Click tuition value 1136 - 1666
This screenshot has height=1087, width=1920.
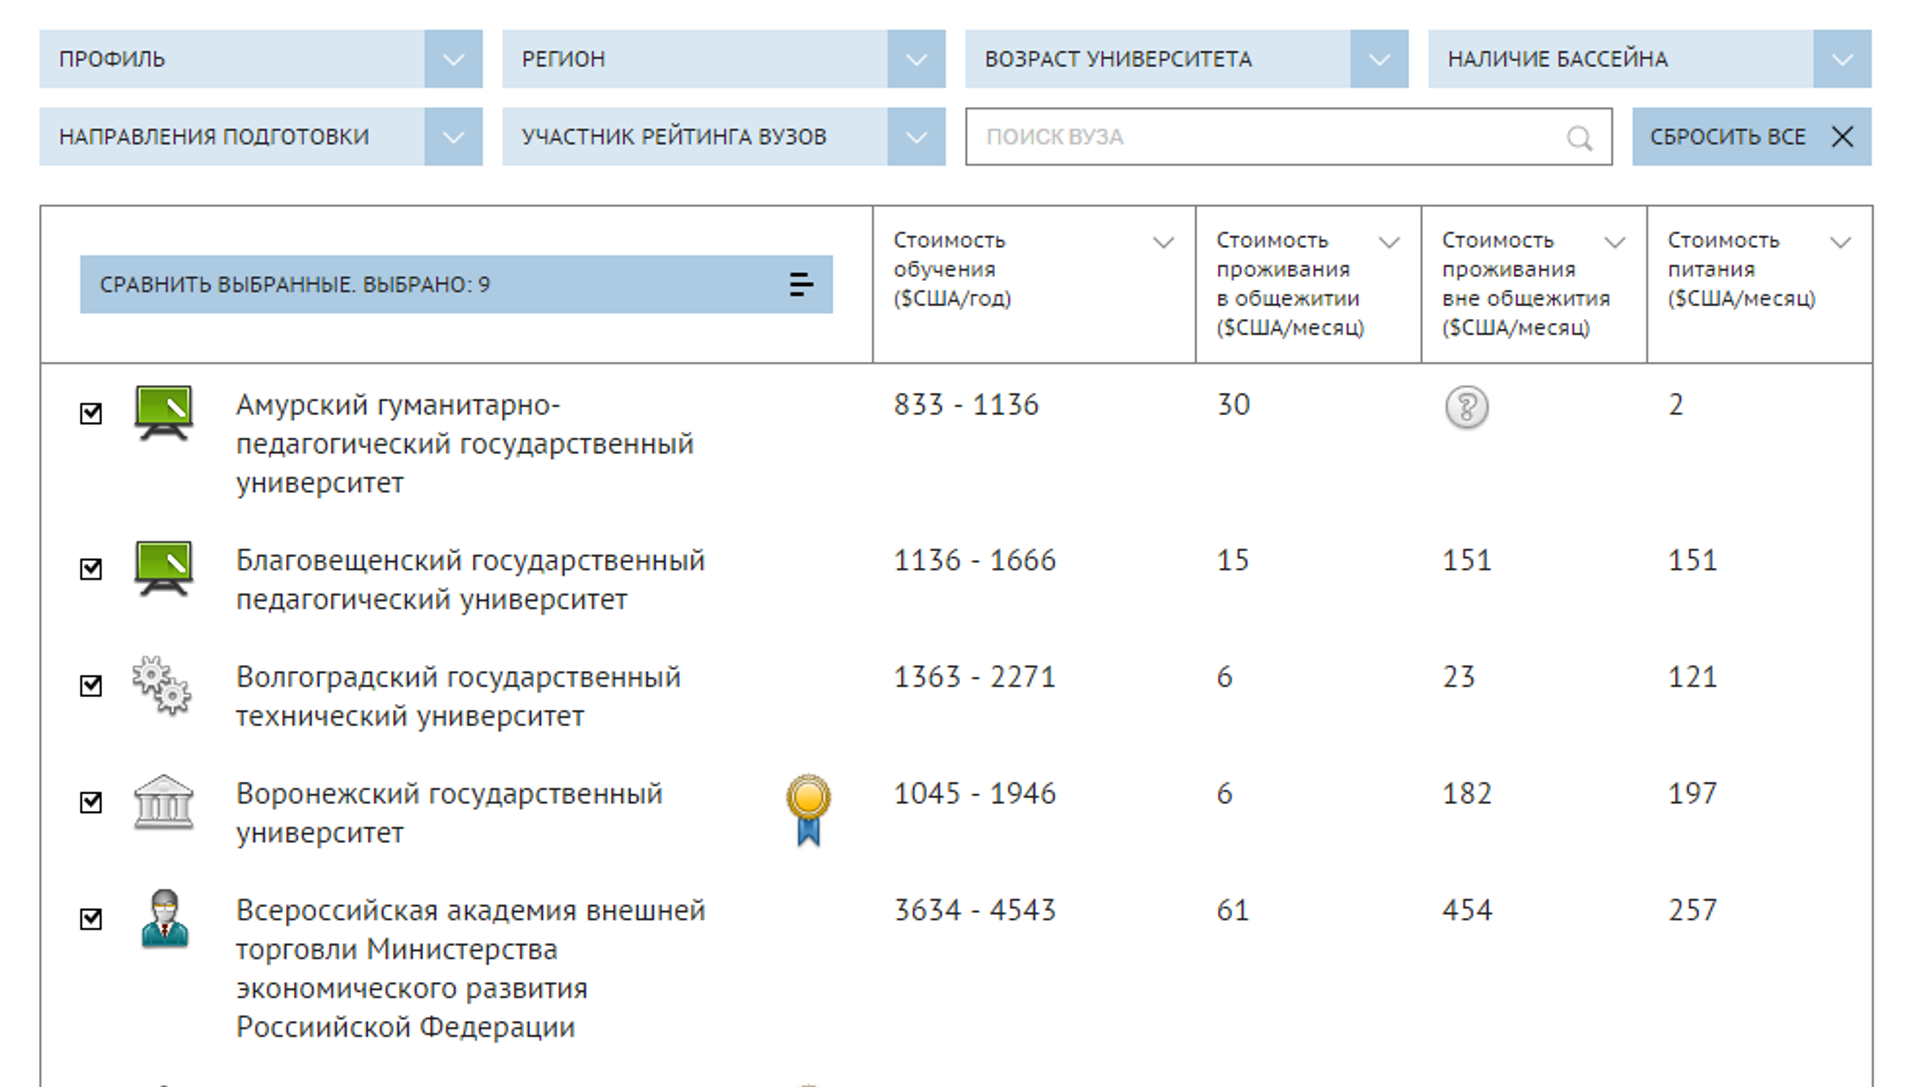pos(974,560)
